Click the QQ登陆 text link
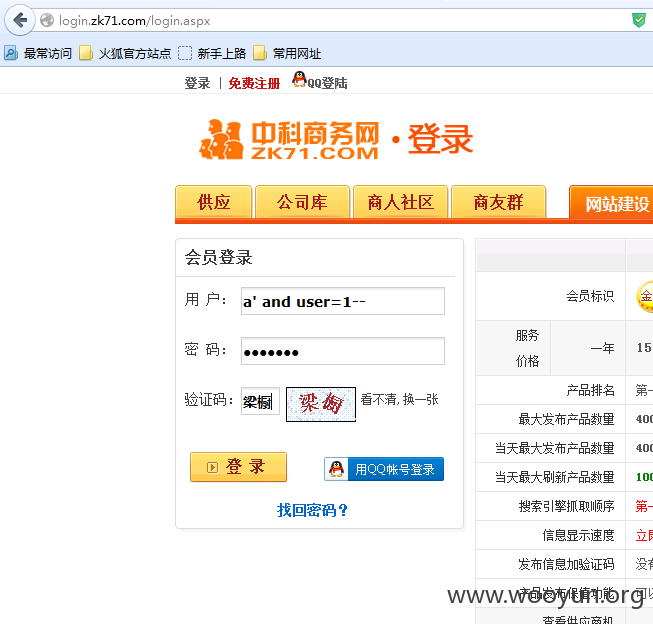653x624 pixels. [x=327, y=83]
